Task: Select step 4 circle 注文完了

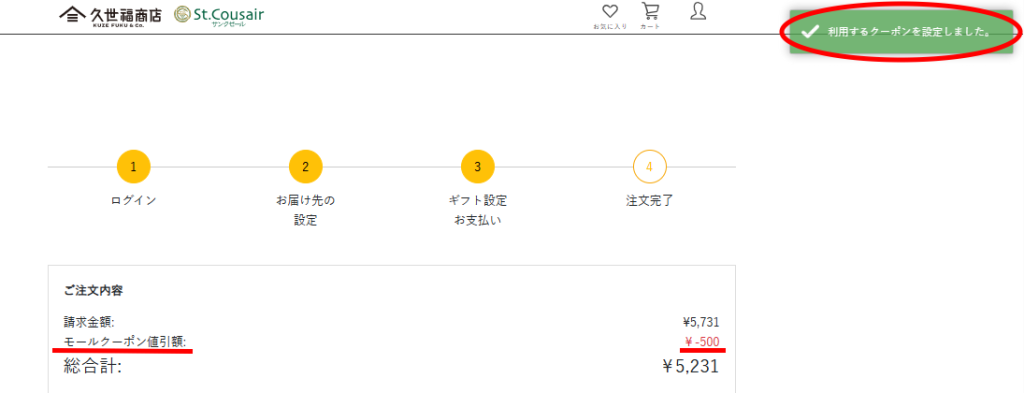Action: tap(649, 166)
